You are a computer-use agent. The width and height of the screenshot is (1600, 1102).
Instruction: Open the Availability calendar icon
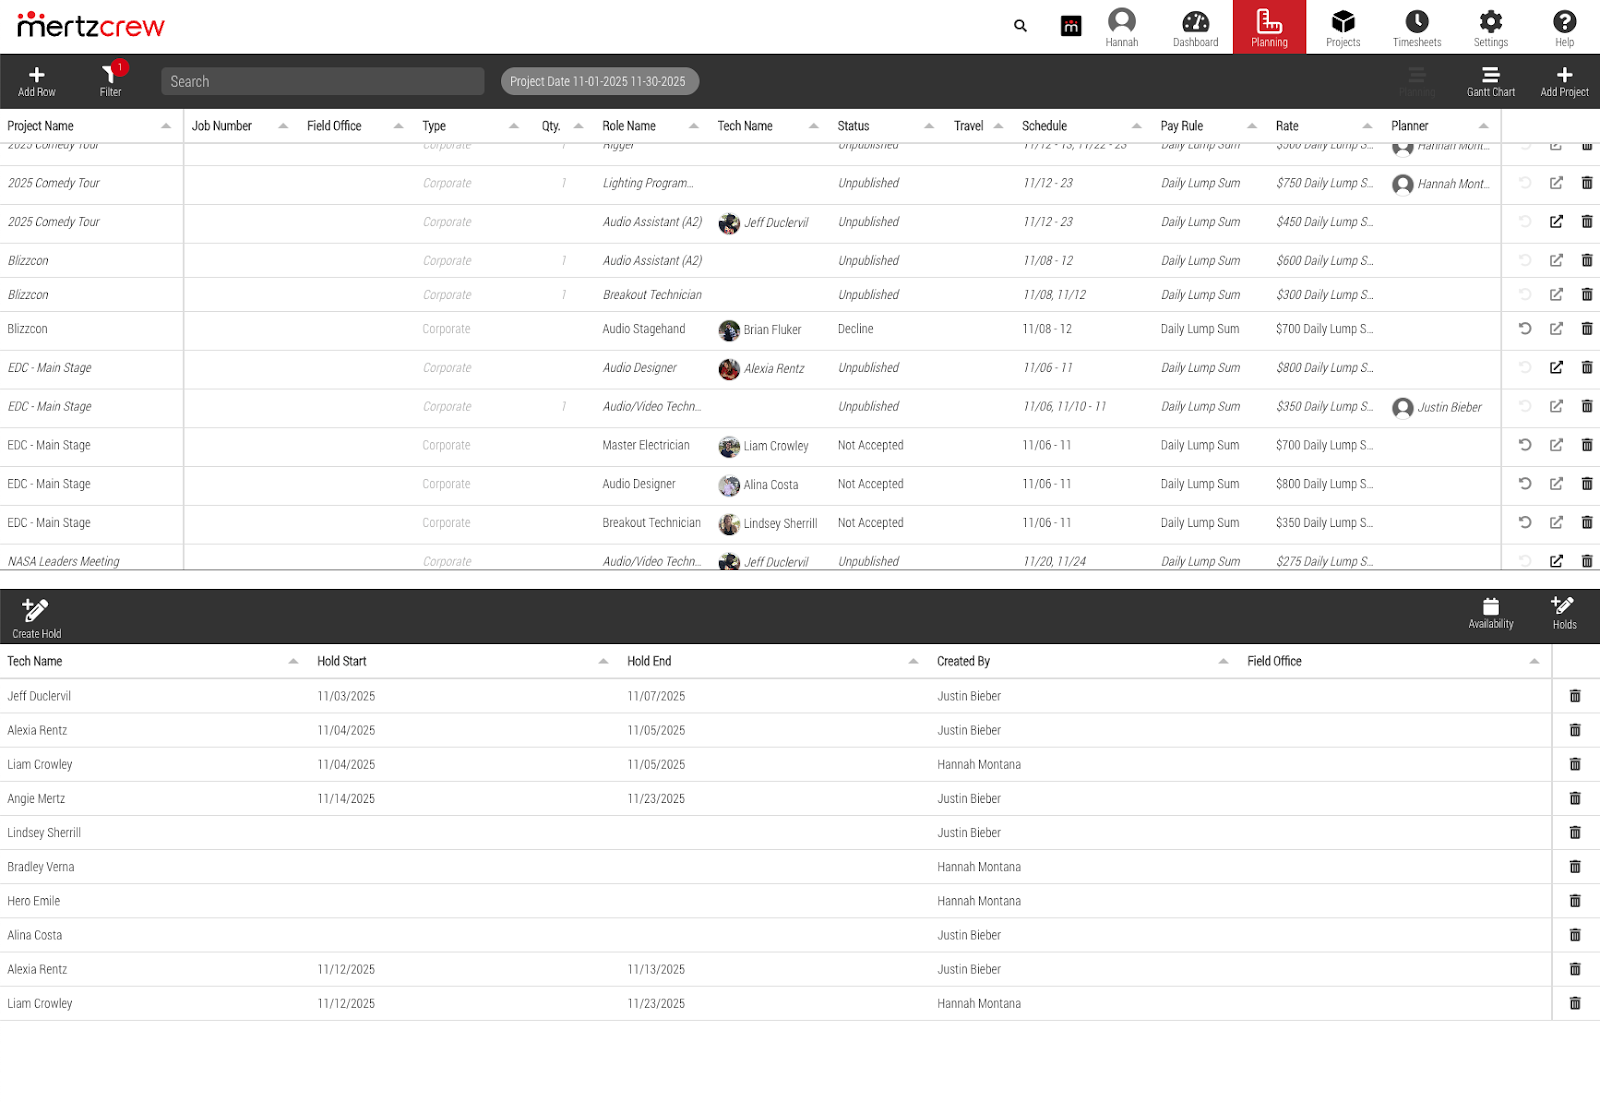(x=1490, y=608)
